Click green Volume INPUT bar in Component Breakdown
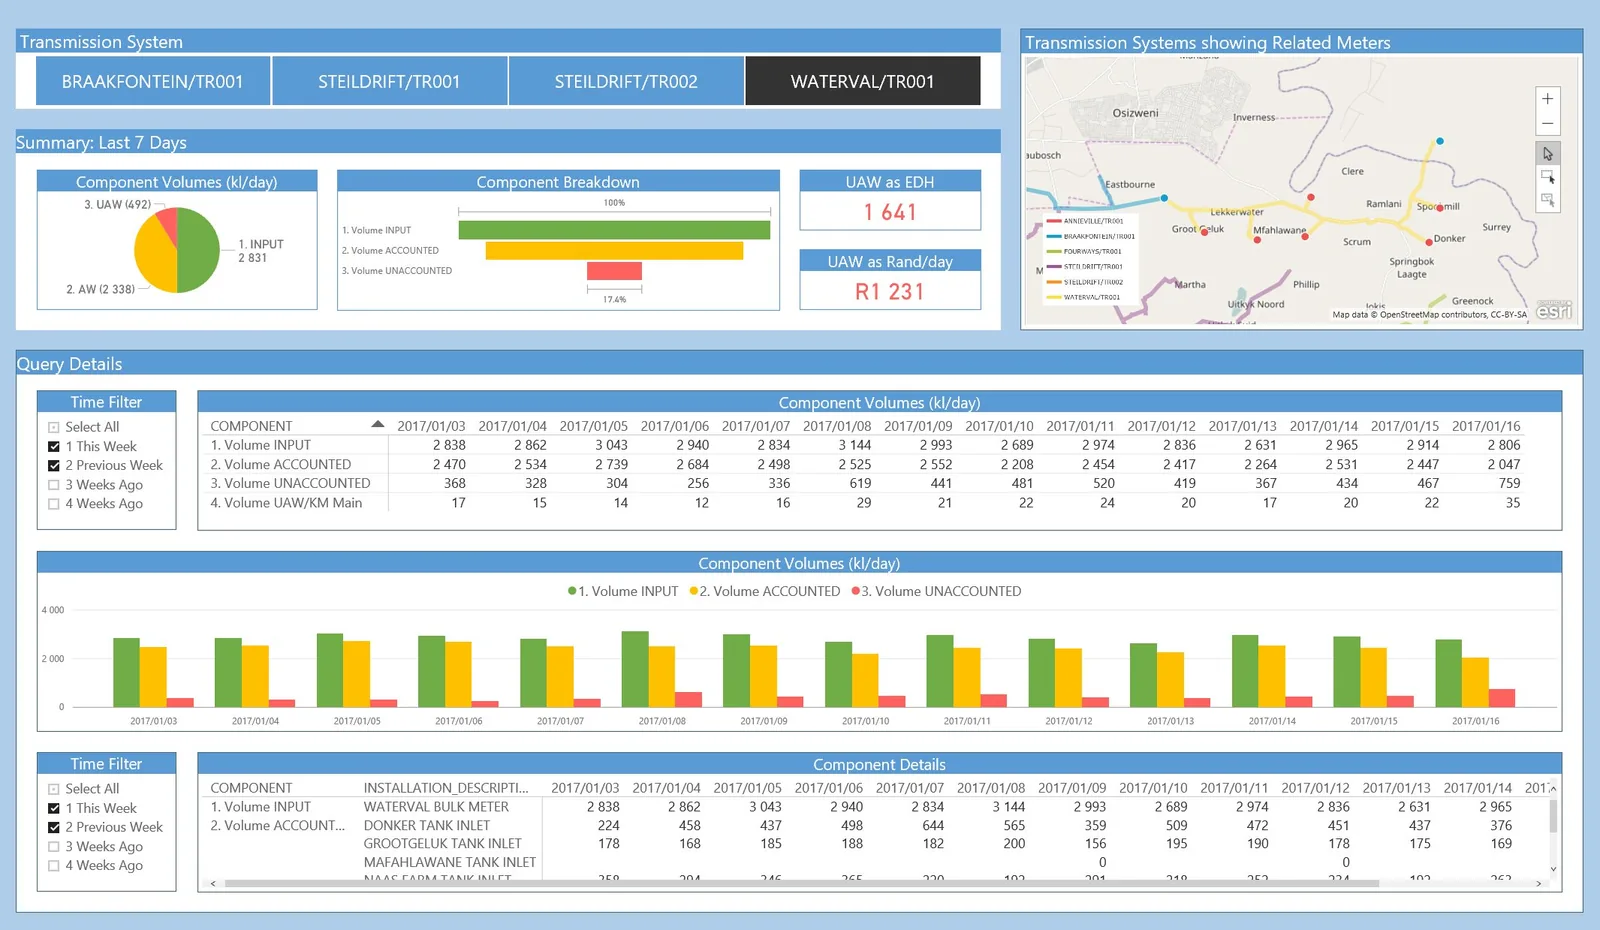This screenshot has height=930, width=1600. point(614,230)
